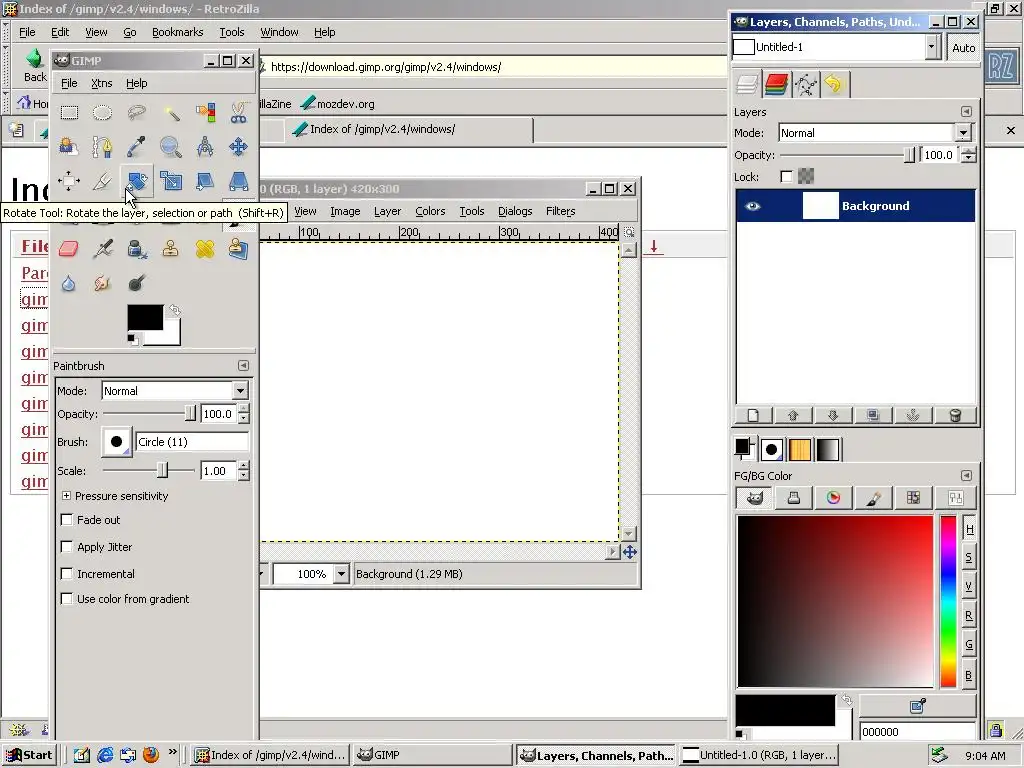
Task: Switch to the Untitled-1.0 taskbar window
Action: pyautogui.click(x=760, y=755)
